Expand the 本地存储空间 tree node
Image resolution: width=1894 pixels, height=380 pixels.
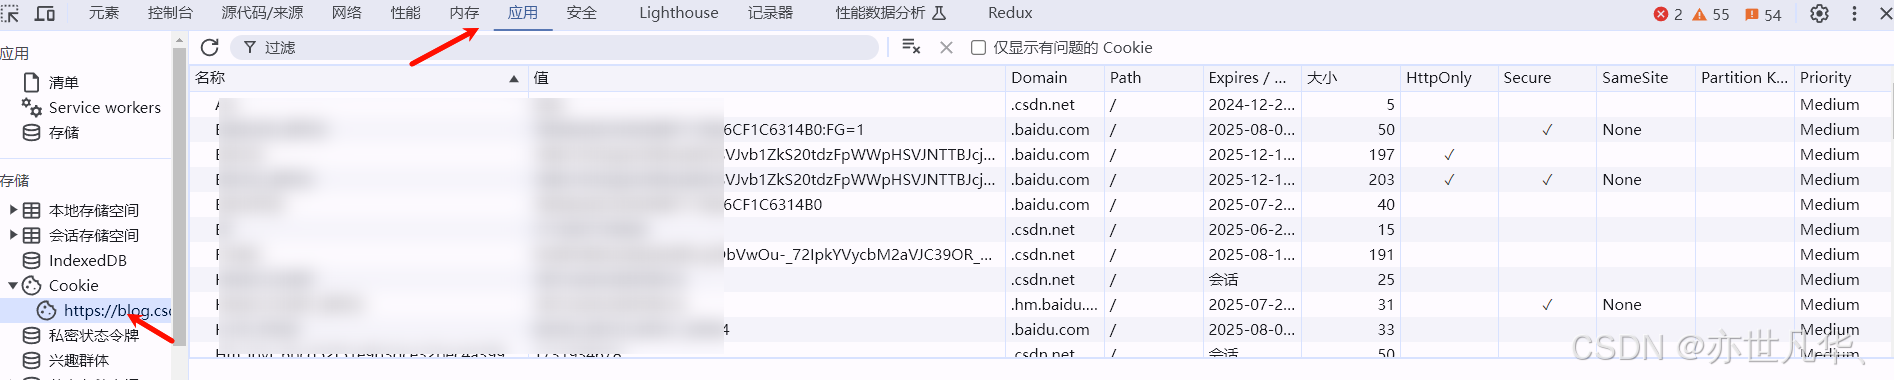click(x=13, y=210)
